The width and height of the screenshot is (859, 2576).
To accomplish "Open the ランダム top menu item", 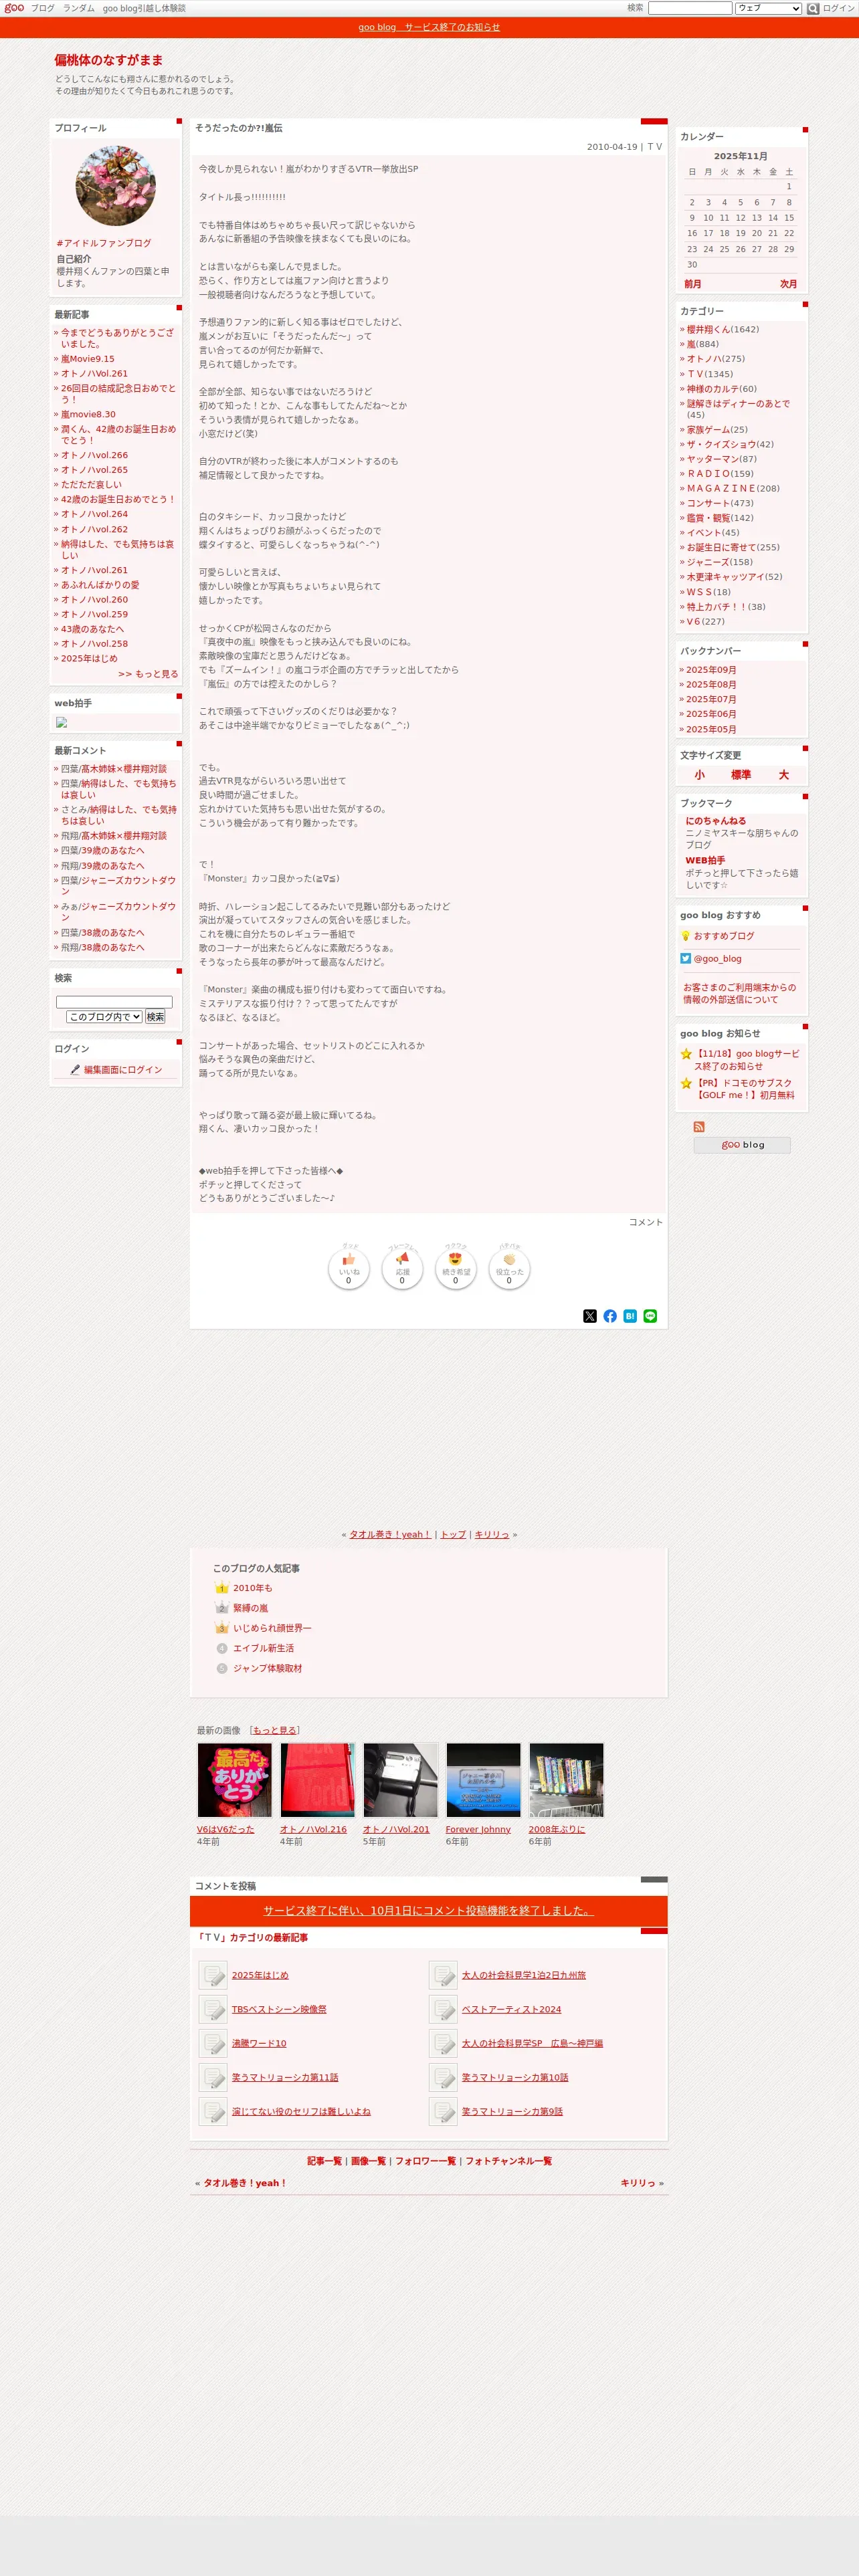I will coord(79,8).
